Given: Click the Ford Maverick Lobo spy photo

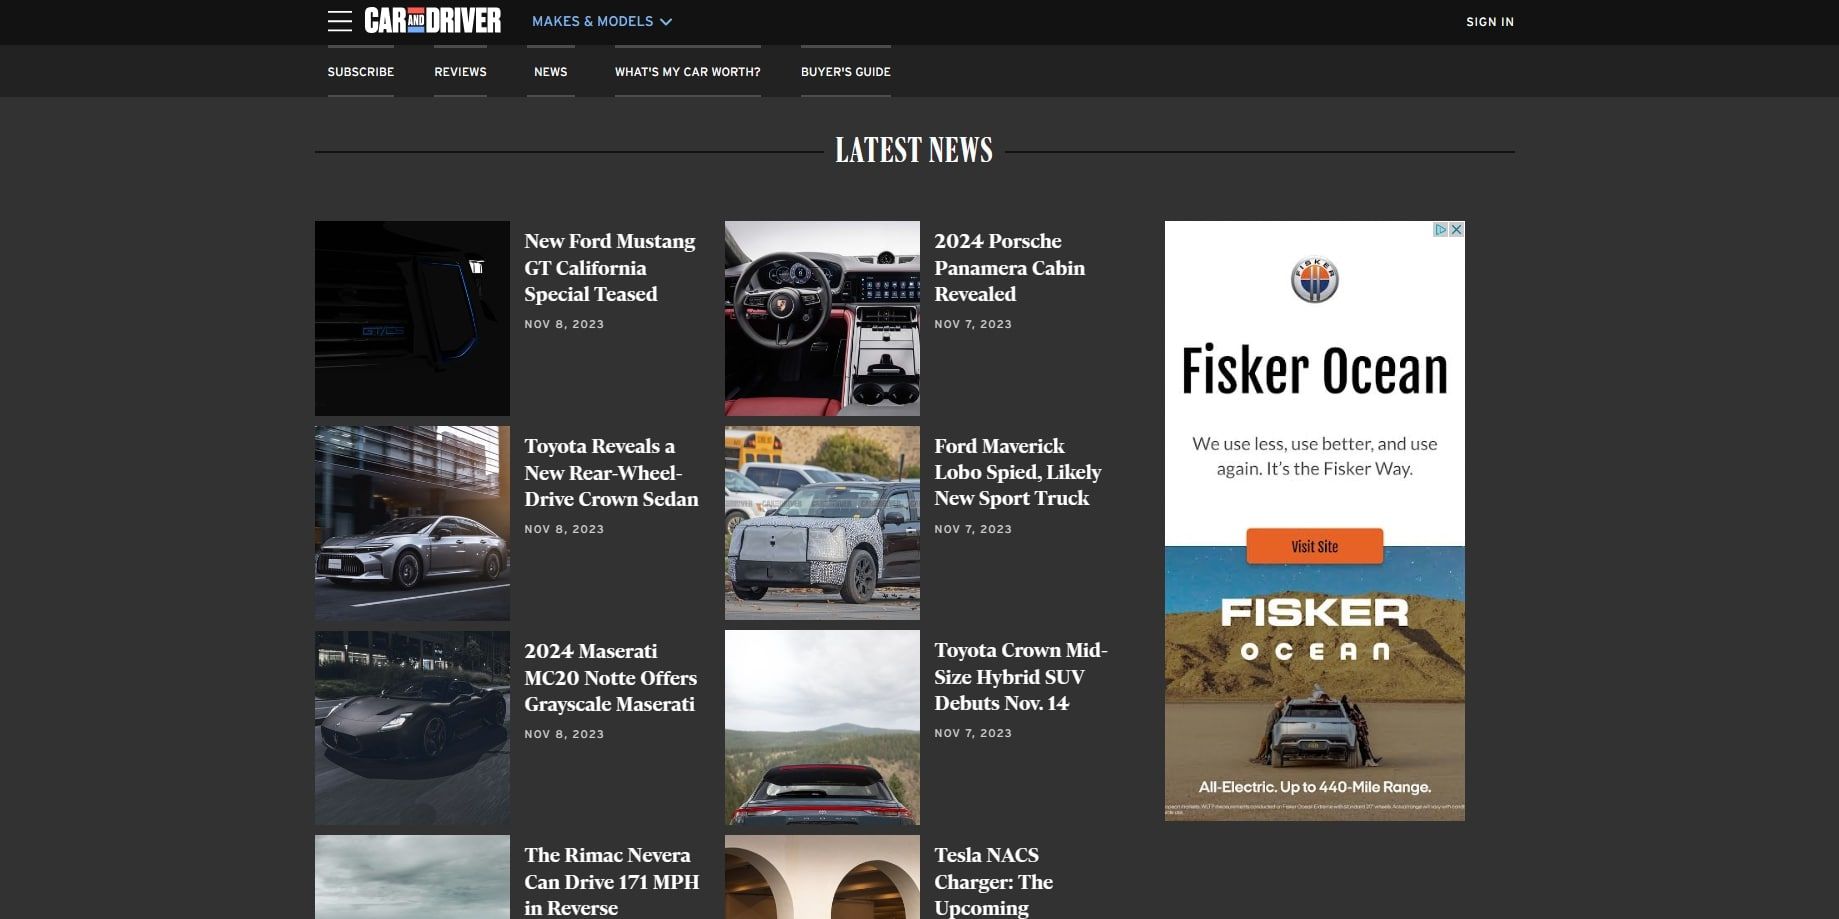Looking at the screenshot, I should (x=822, y=523).
